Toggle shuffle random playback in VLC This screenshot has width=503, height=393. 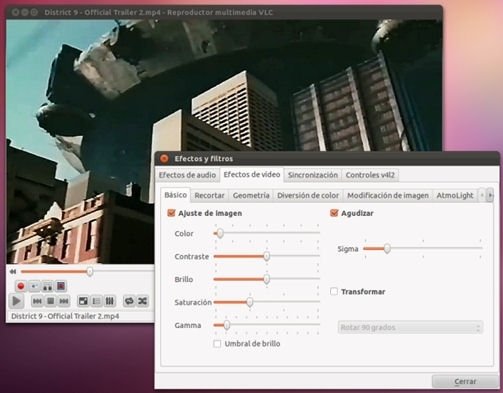click(142, 301)
